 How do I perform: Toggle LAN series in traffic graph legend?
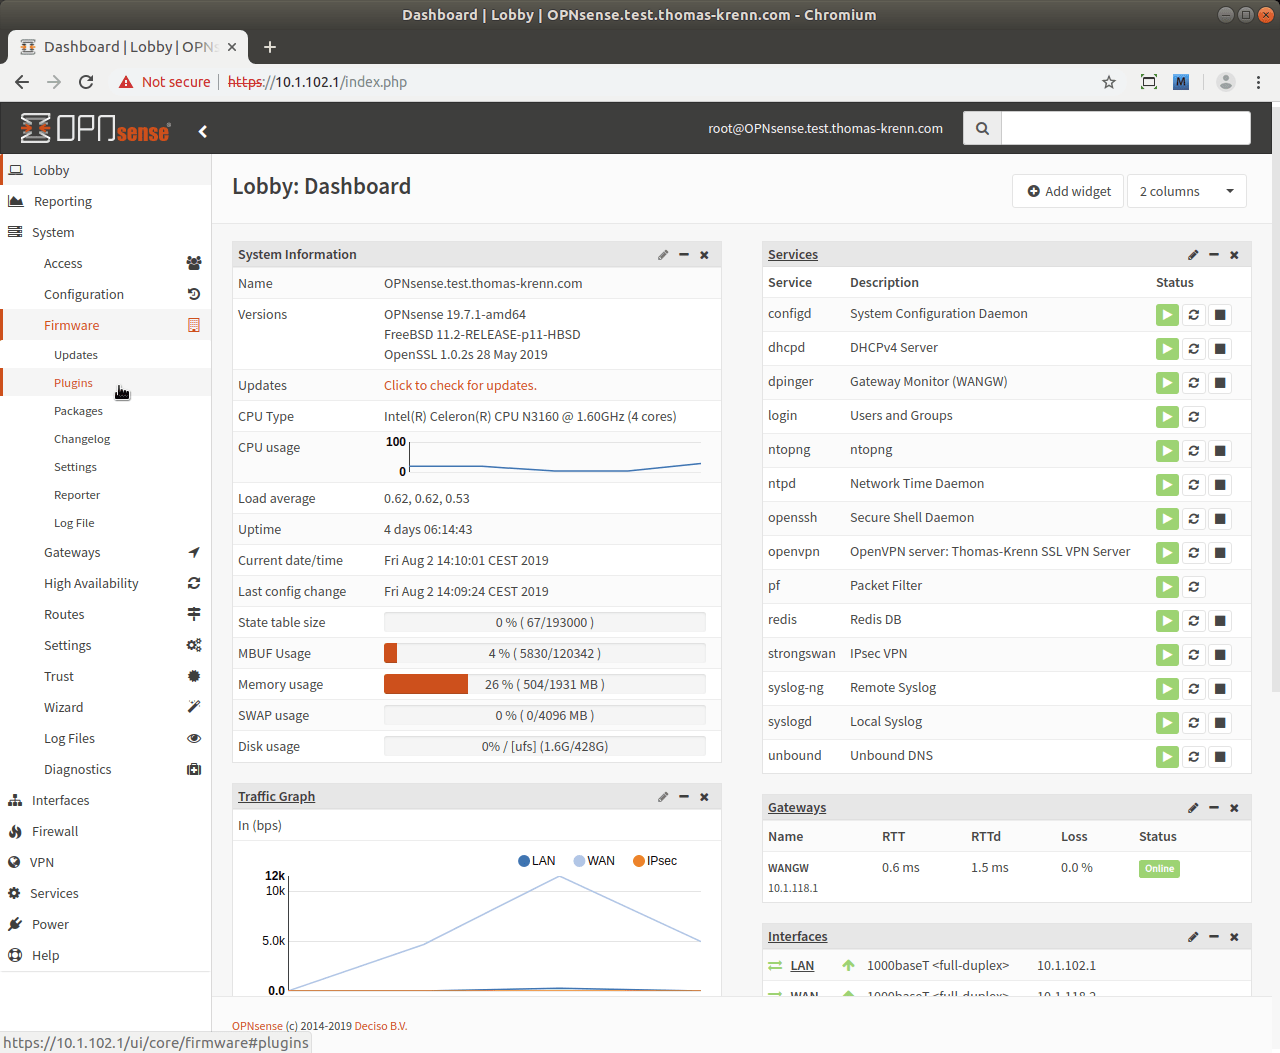(536, 861)
